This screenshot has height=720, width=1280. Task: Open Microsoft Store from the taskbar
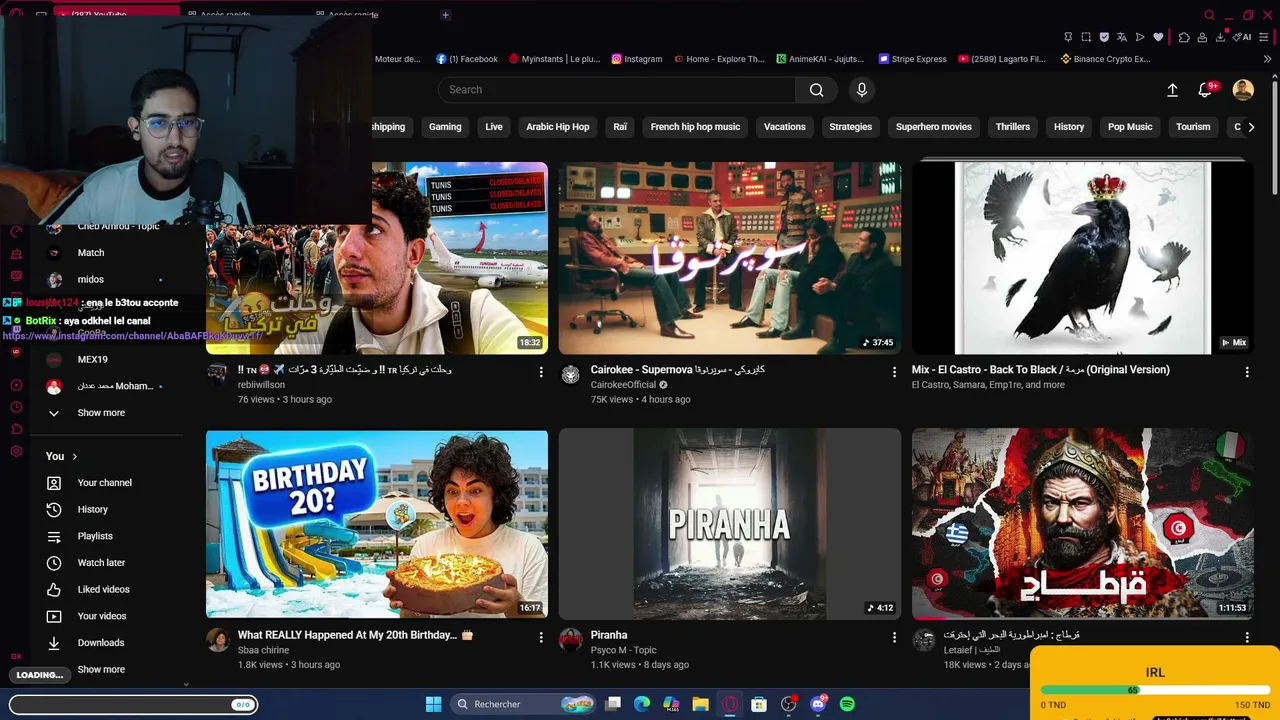pyautogui.click(x=759, y=704)
